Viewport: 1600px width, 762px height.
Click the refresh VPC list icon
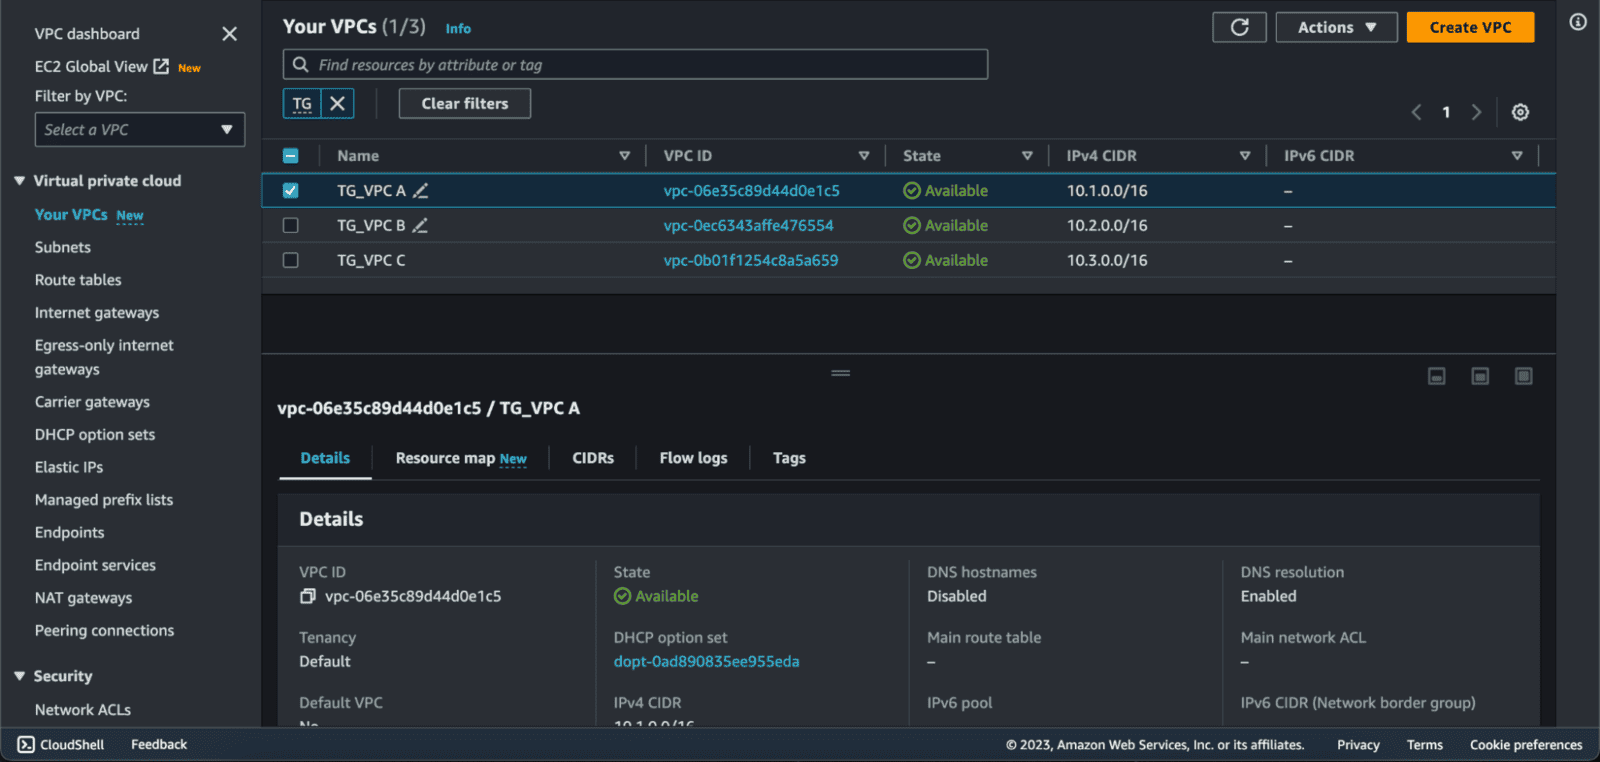coord(1239,27)
